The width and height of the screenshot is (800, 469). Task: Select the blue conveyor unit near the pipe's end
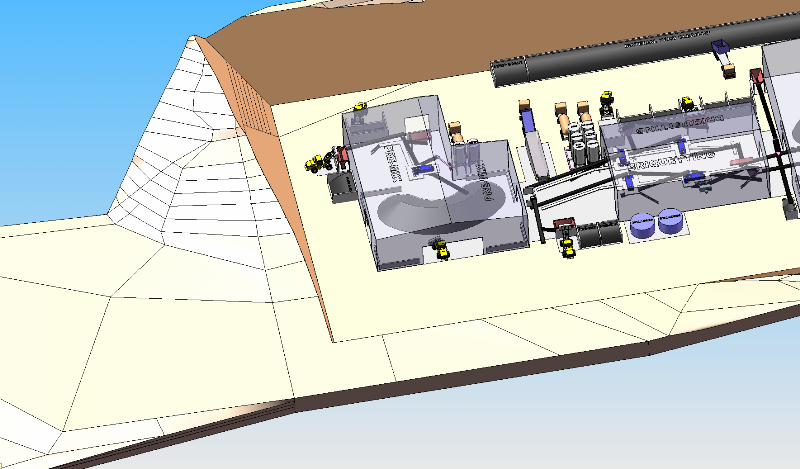[722, 52]
